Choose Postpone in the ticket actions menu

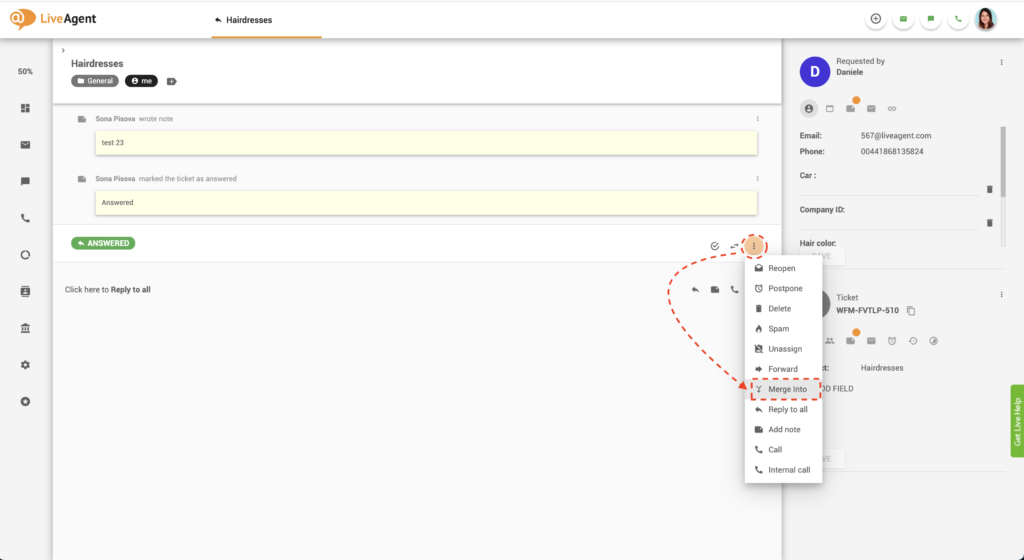(x=783, y=288)
